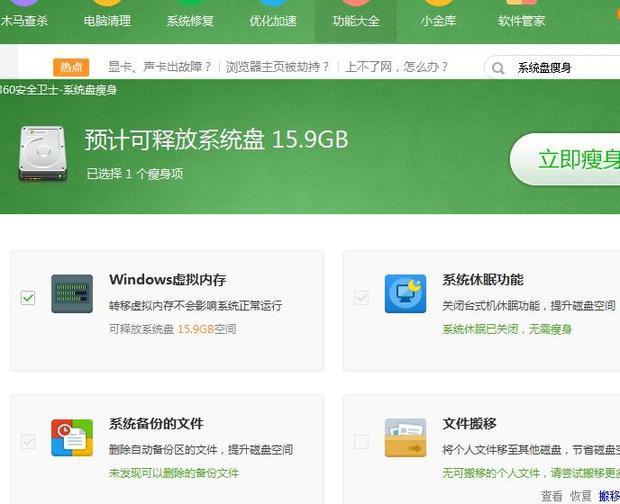The width and height of the screenshot is (620, 504).
Task: Click the hard disk drive icon
Action: click(42, 154)
